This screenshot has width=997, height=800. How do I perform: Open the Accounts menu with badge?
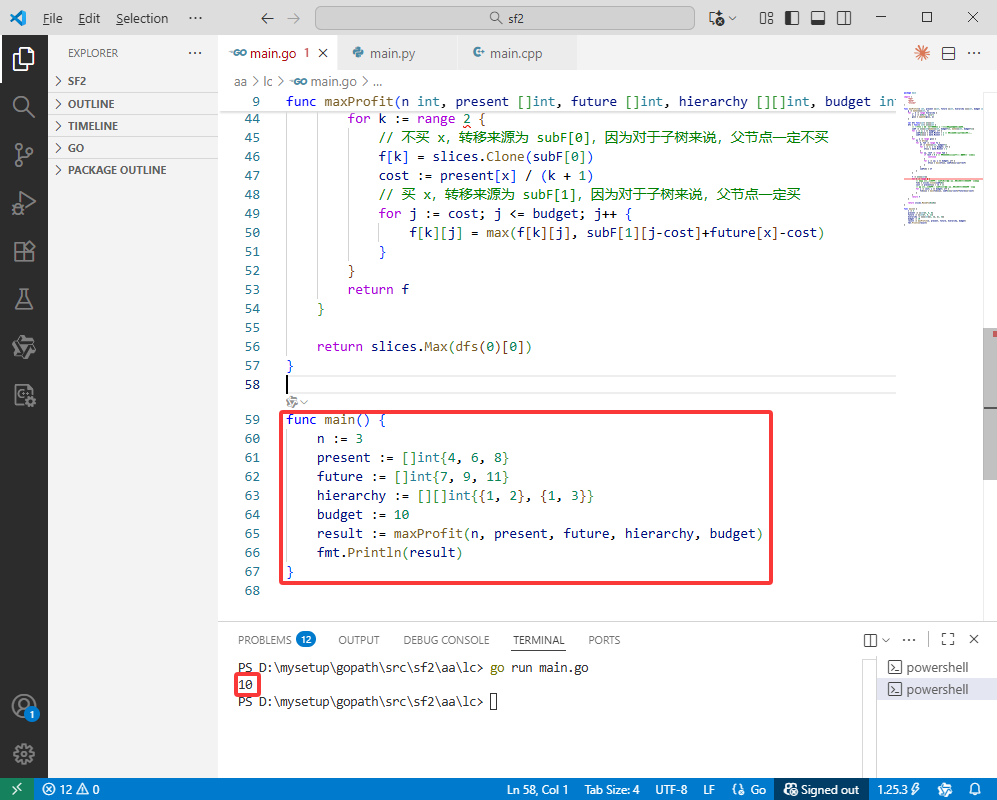pyautogui.click(x=24, y=707)
